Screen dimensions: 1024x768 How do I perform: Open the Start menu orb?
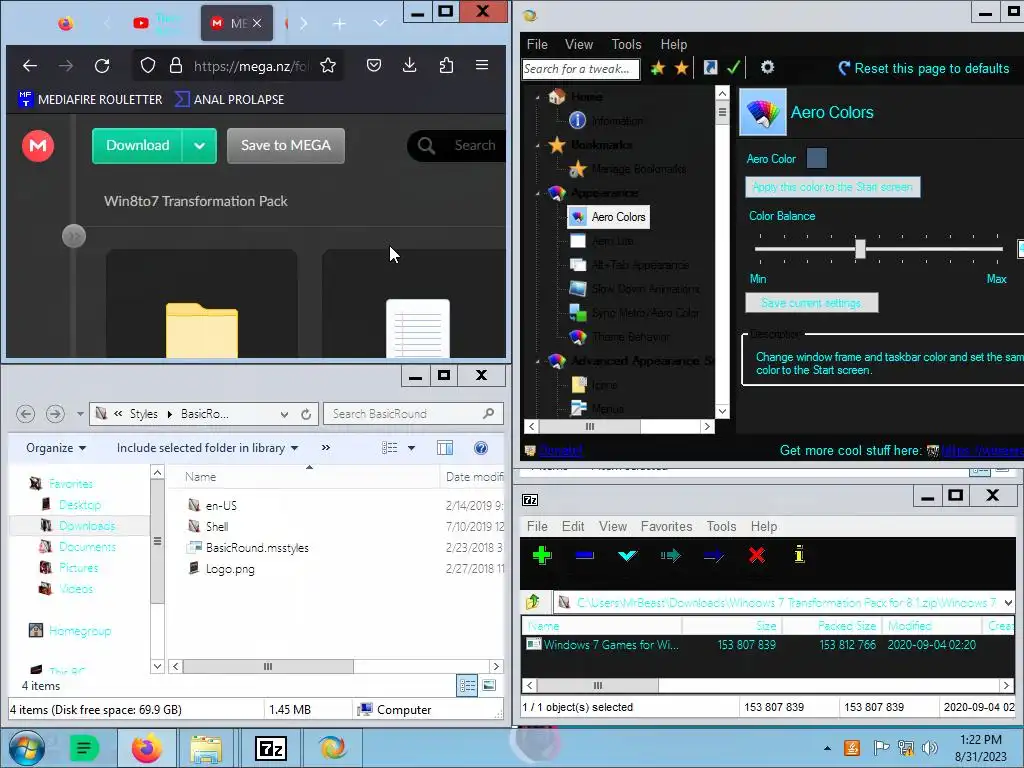27,748
